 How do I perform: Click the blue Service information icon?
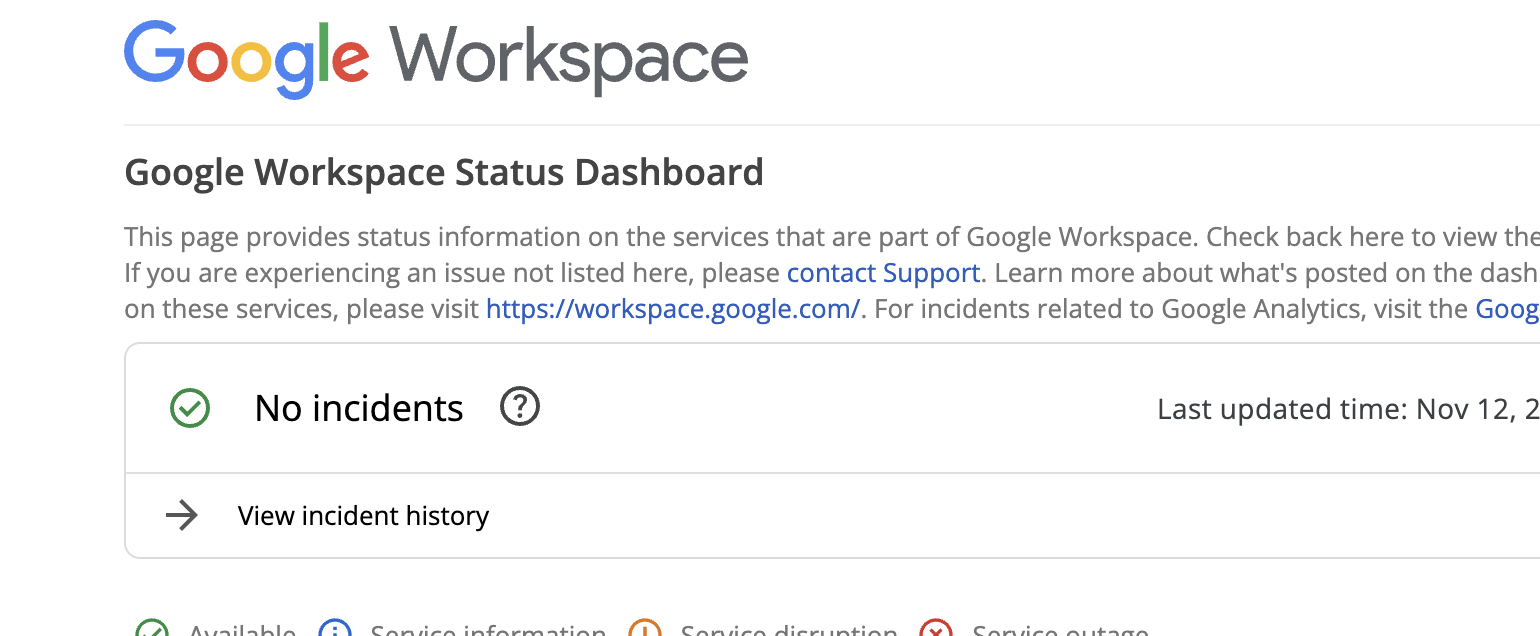click(x=335, y=630)
